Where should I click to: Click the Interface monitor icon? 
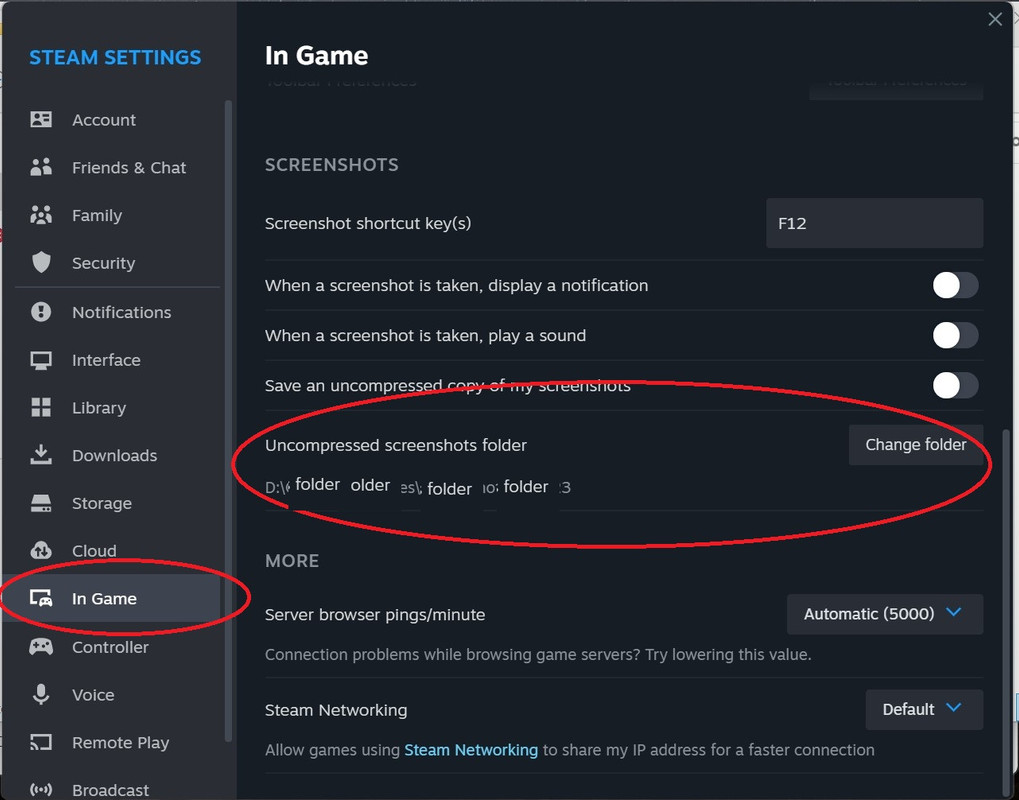pos(41,360)
